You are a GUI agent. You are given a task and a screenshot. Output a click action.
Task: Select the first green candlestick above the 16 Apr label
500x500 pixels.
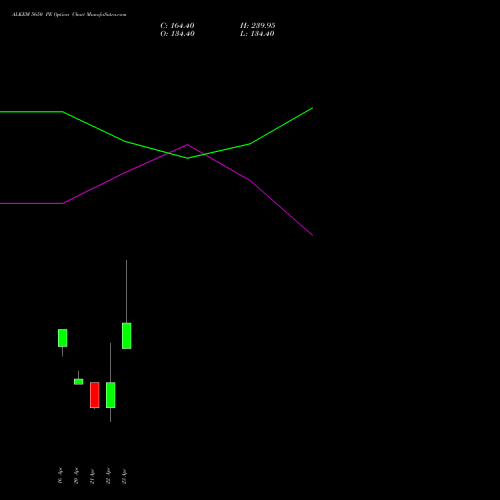tap(62, 338)
